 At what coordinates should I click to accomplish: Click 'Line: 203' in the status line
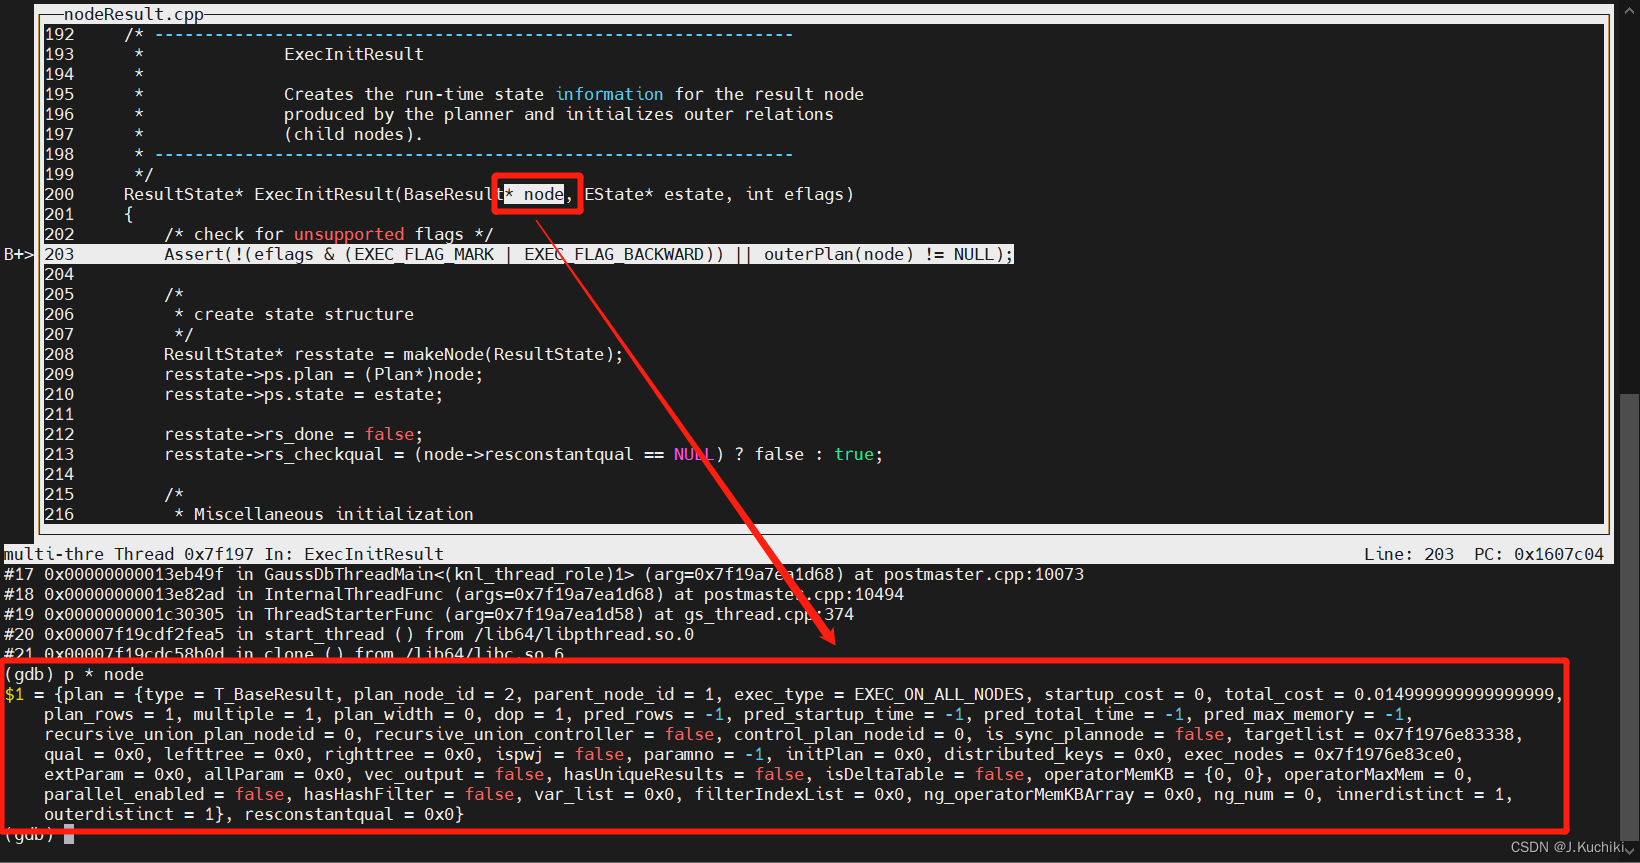click(1409, 554)
